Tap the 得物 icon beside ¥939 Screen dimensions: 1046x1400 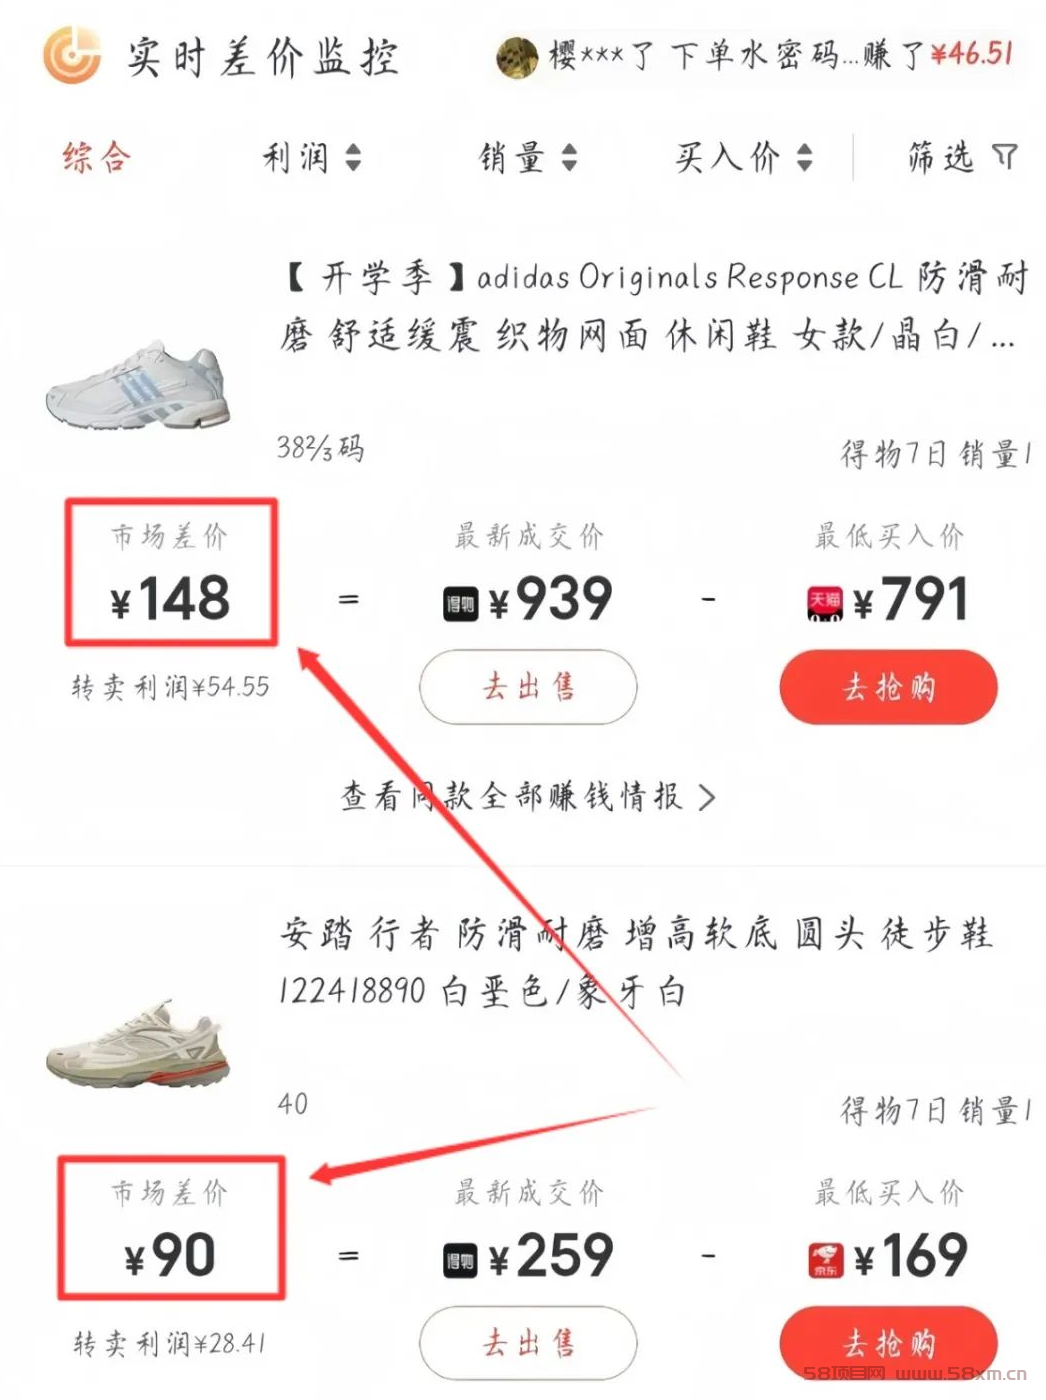click(461, 604)
